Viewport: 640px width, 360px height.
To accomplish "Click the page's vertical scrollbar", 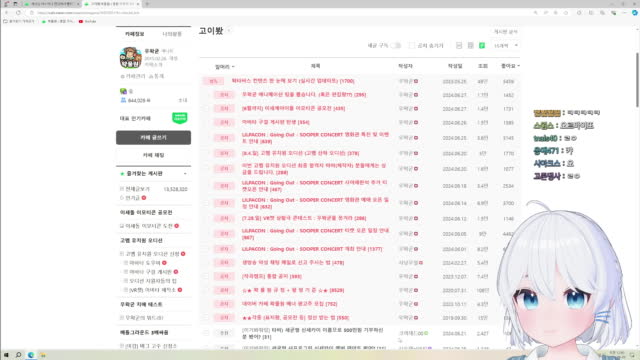I will point(637,80).
